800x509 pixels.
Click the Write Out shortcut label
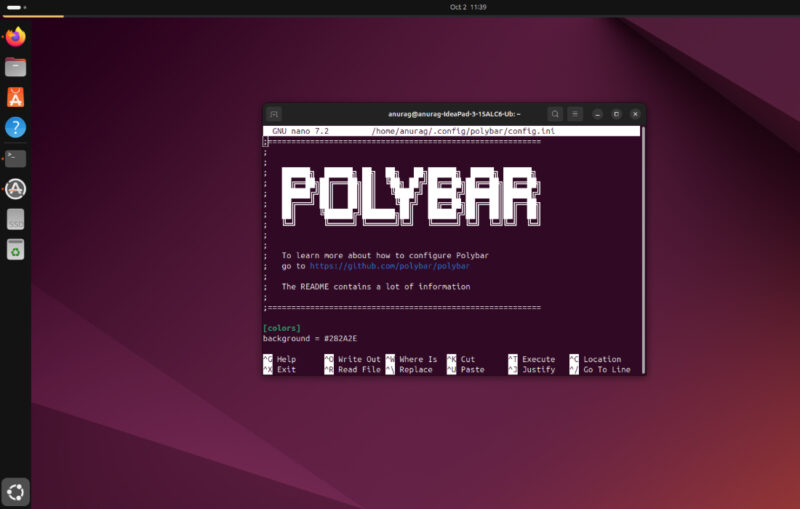tap(359, 360)
